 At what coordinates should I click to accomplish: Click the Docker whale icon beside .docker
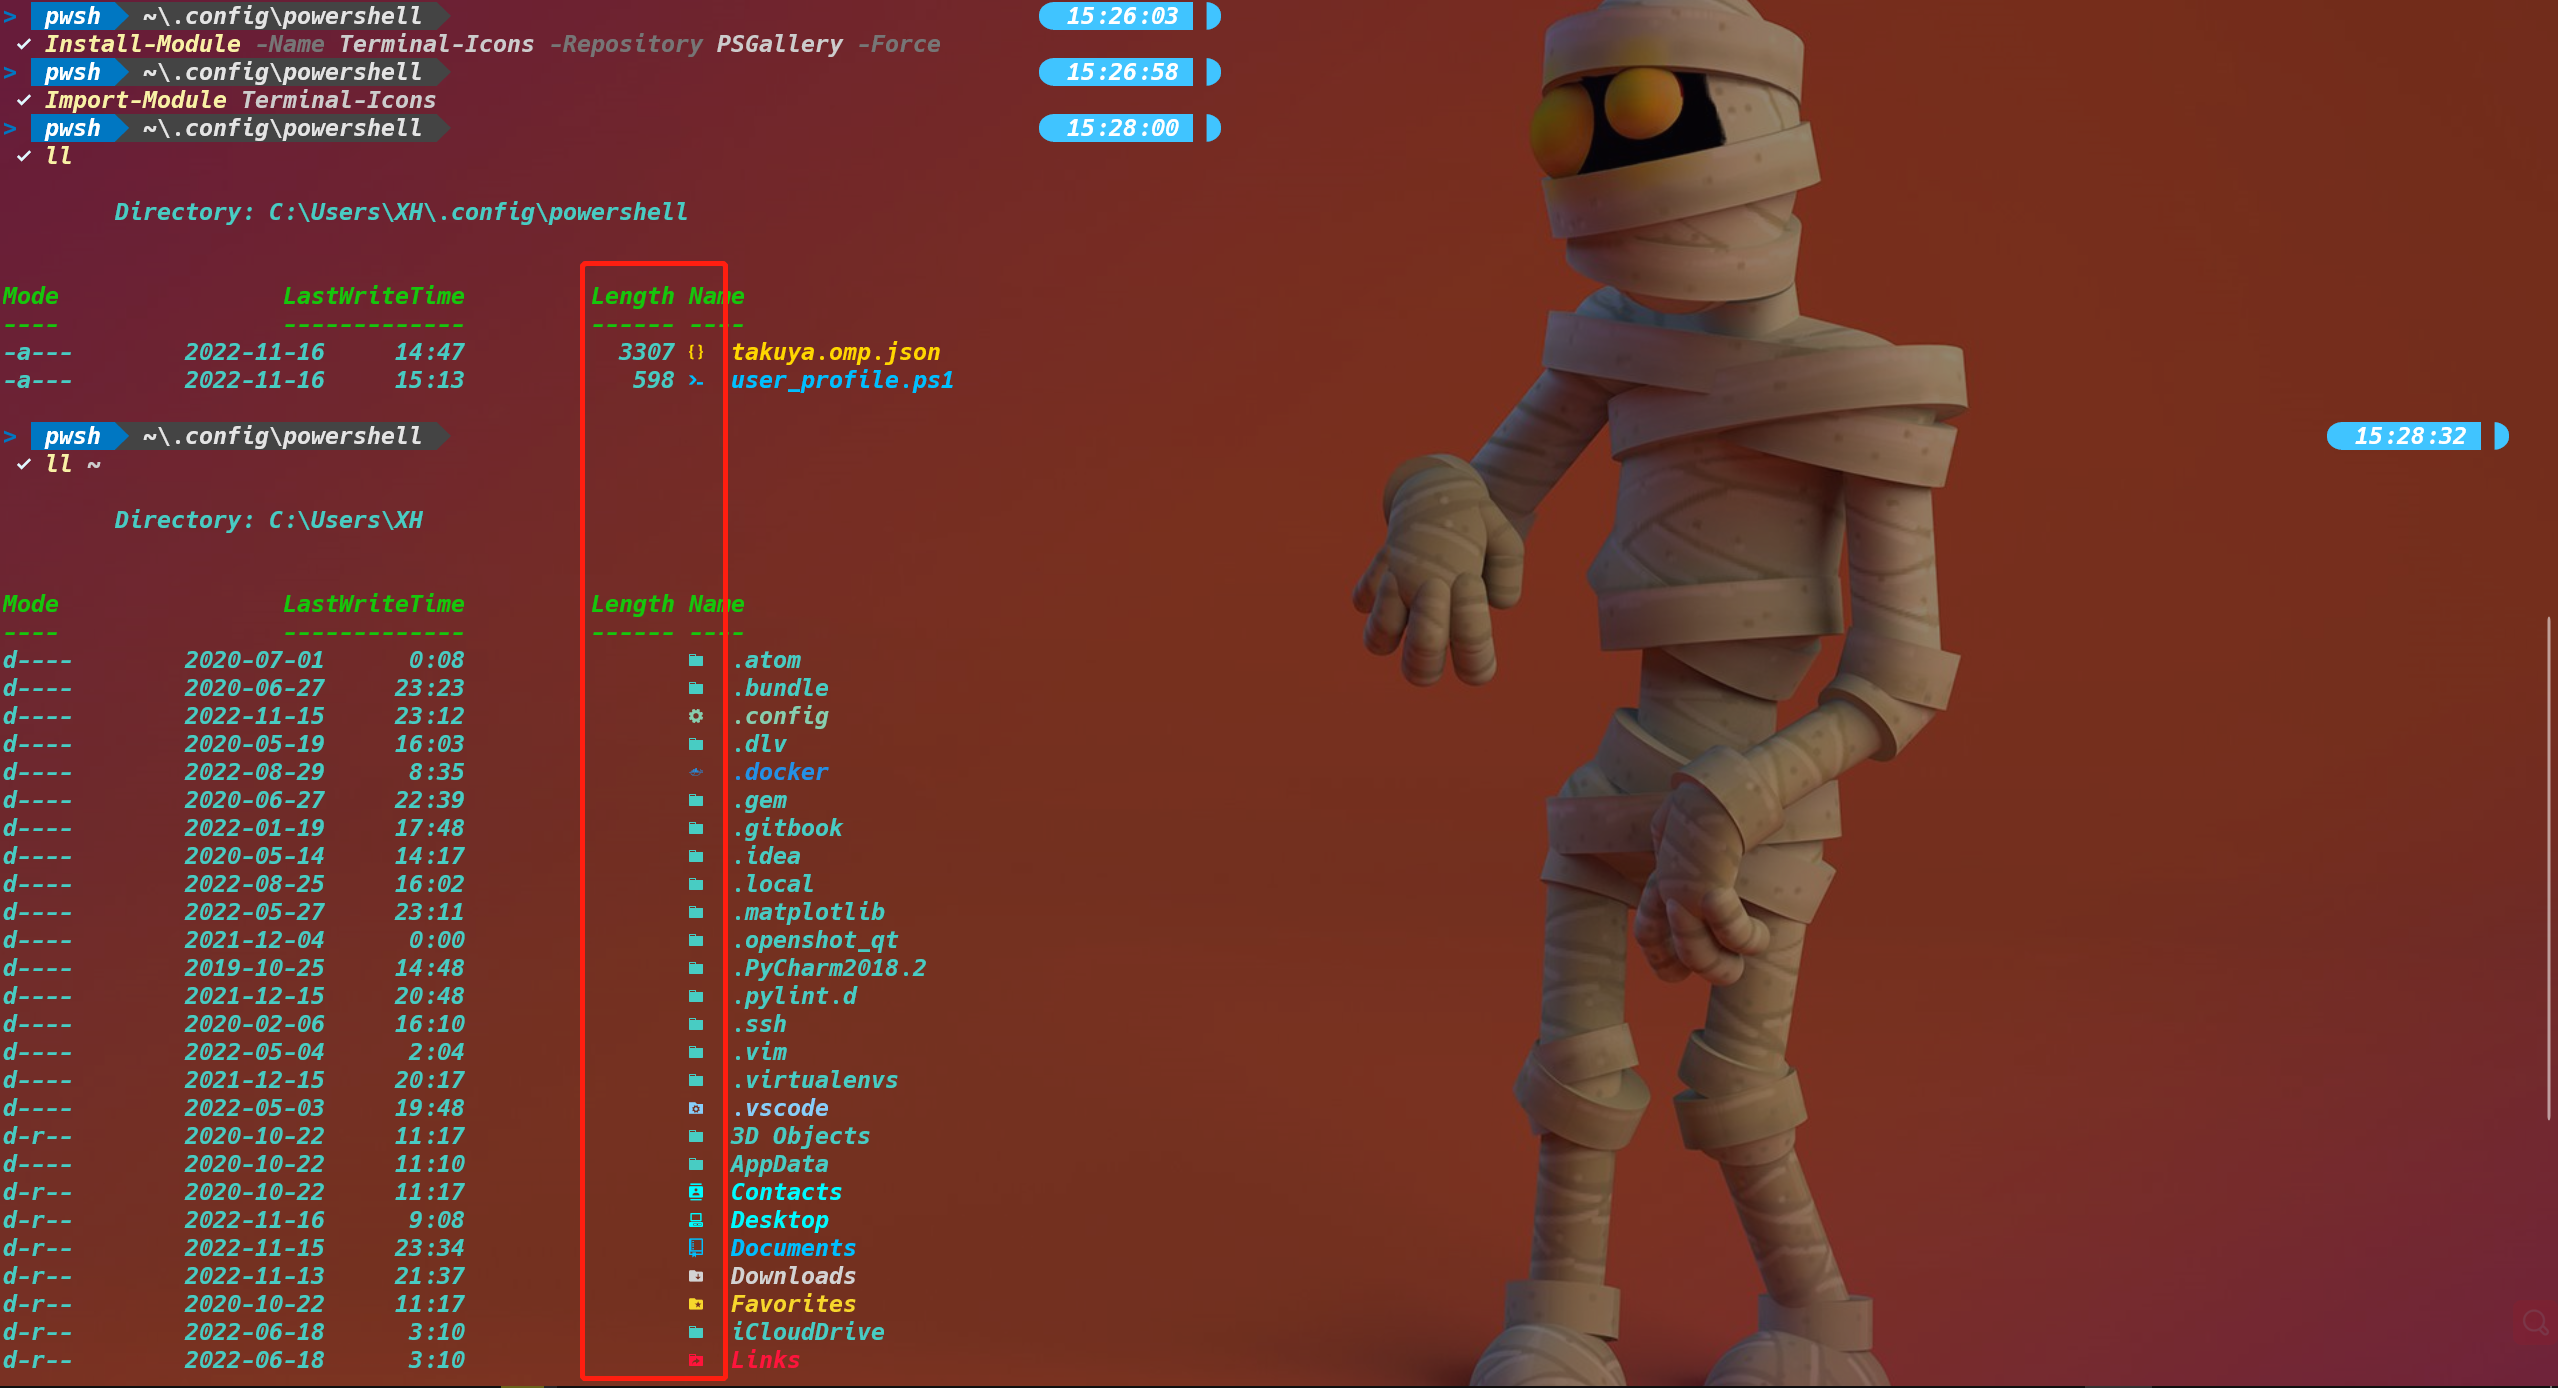pyautogui.click(x=696, y=772)
